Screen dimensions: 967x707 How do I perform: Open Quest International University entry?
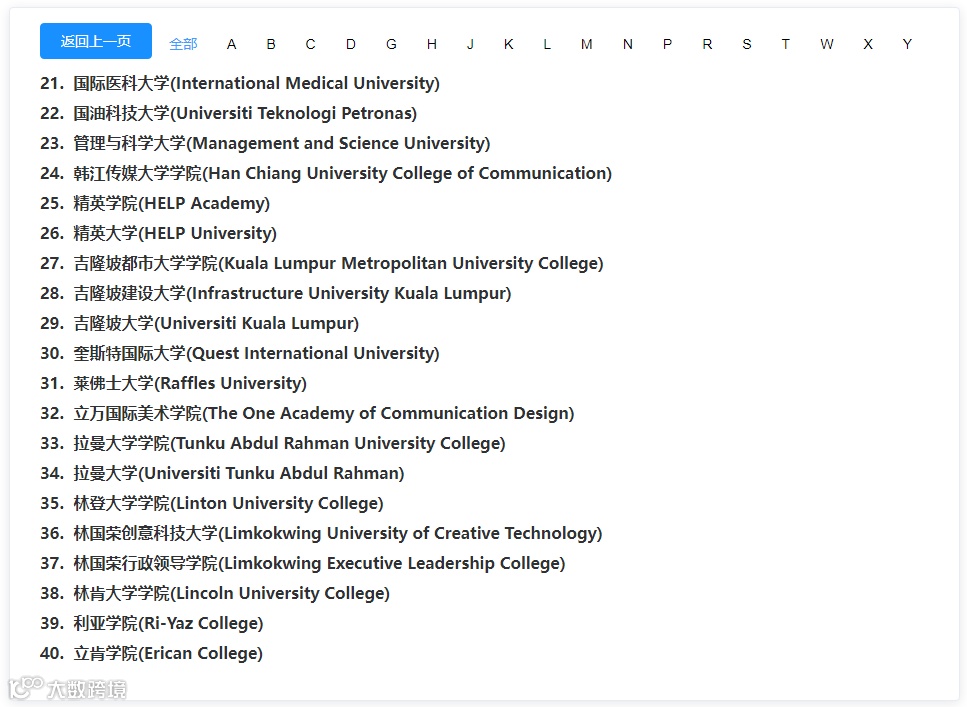(240, 354)
